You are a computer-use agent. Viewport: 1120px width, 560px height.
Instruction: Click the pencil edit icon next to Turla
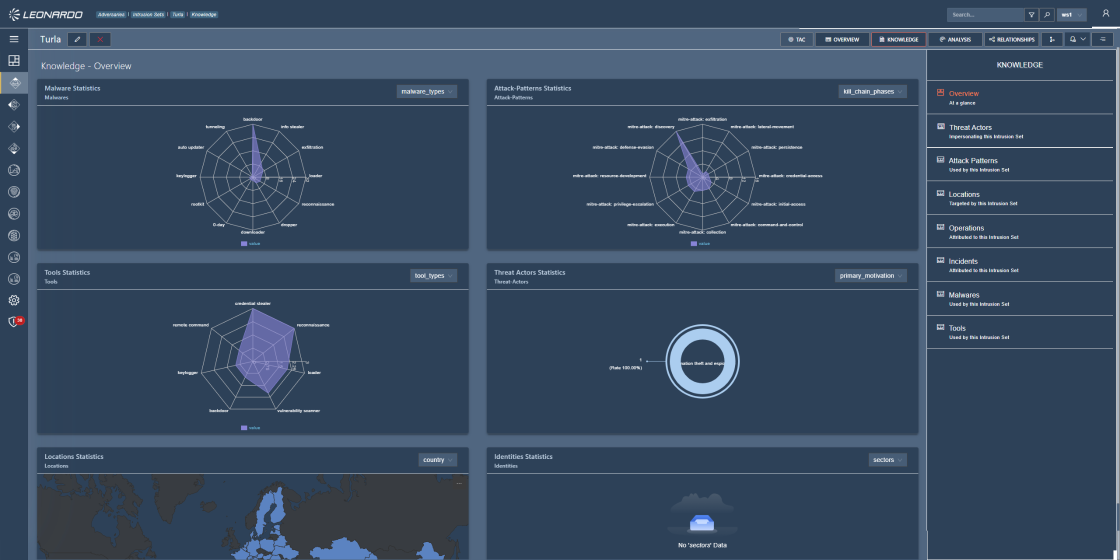pyautogui.click(x=77, y=39)
